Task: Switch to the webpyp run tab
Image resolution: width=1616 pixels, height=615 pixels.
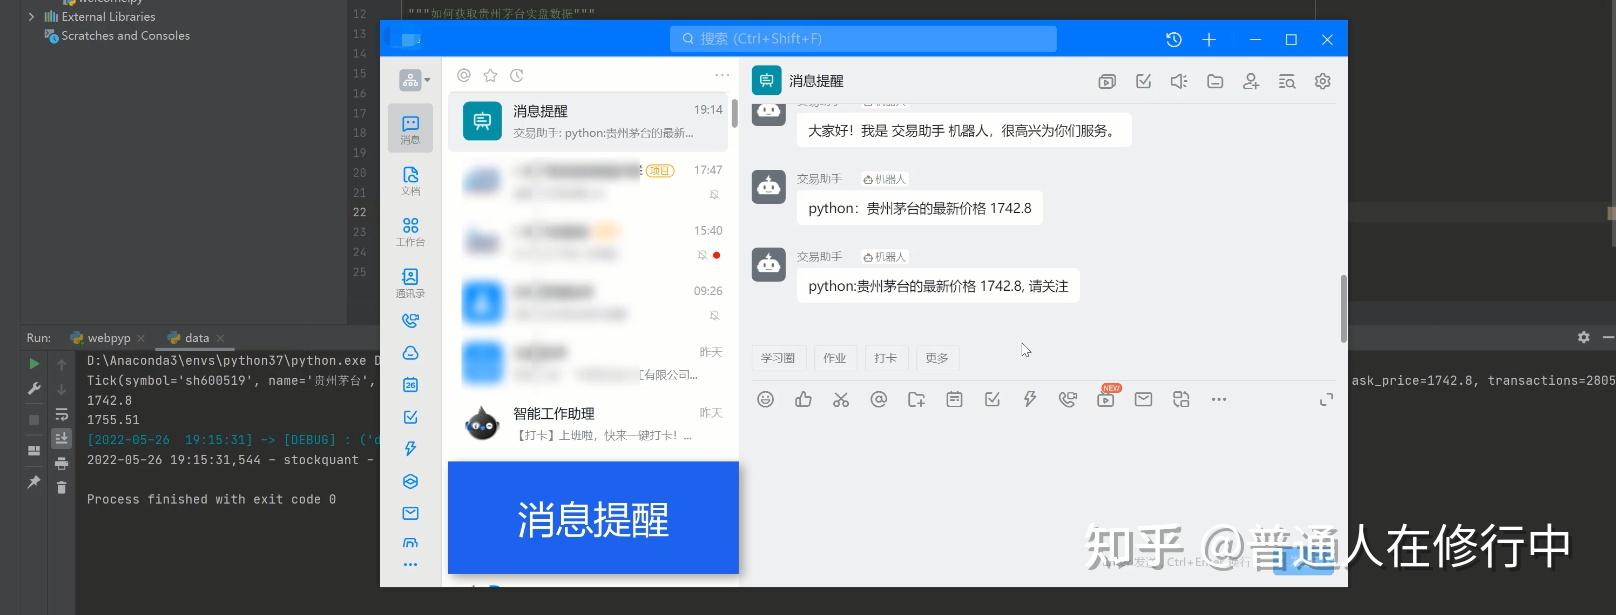Action: click(x=108, y=338)
